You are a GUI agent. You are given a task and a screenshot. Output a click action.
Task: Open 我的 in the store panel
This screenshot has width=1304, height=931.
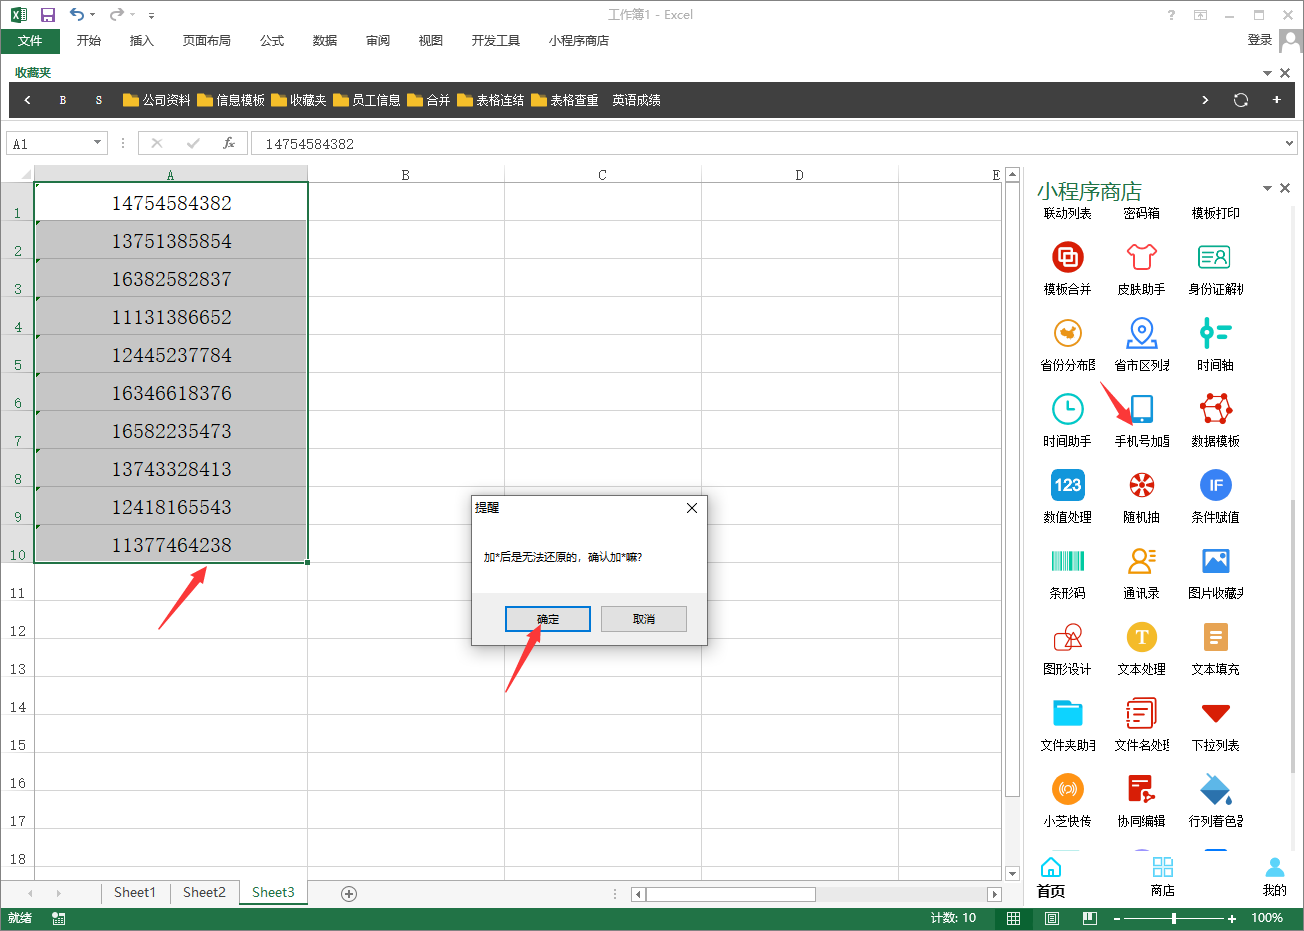coord(1275,878)
